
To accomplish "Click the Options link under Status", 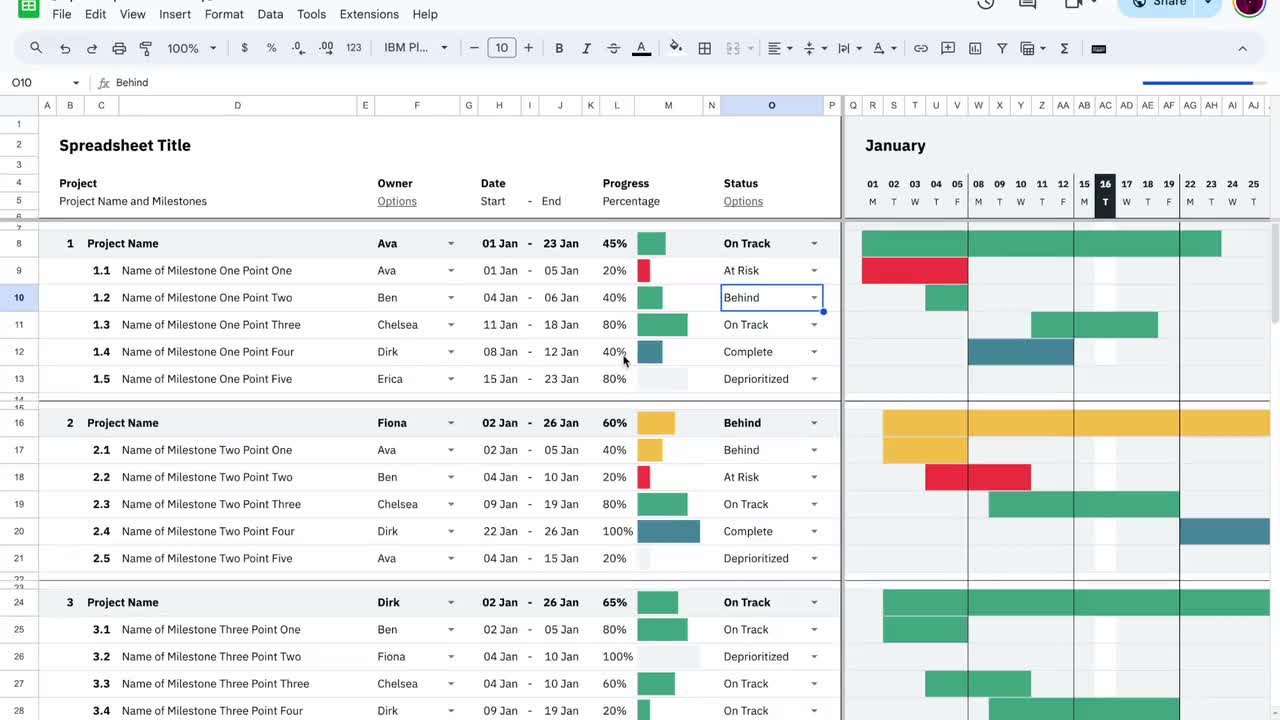I will (743, 201).
